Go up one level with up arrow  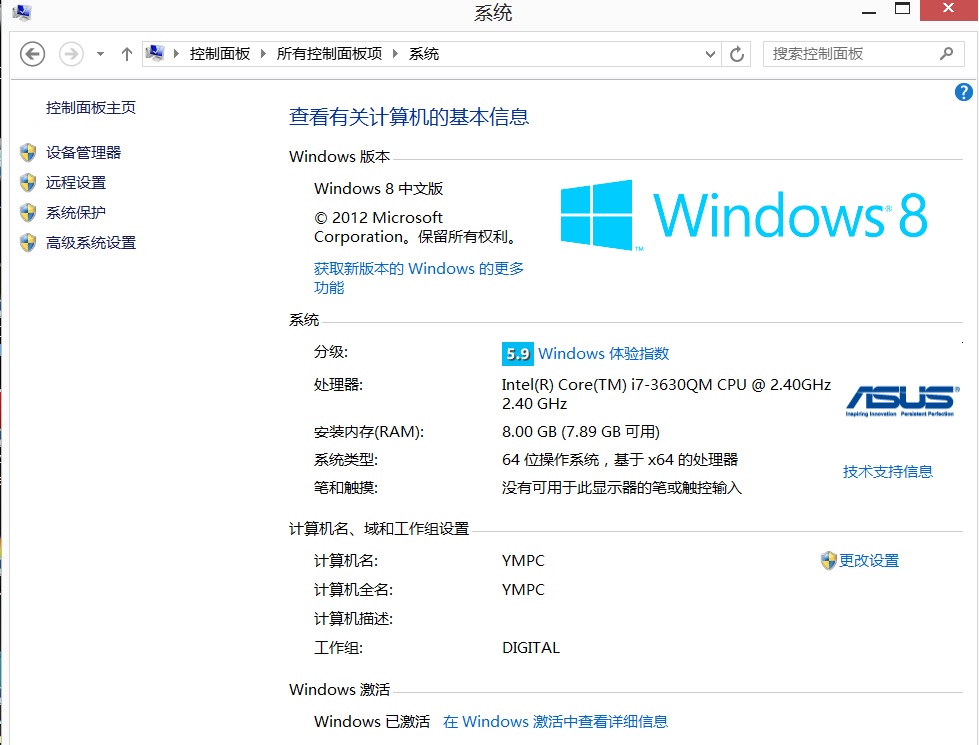pos(127,54)
